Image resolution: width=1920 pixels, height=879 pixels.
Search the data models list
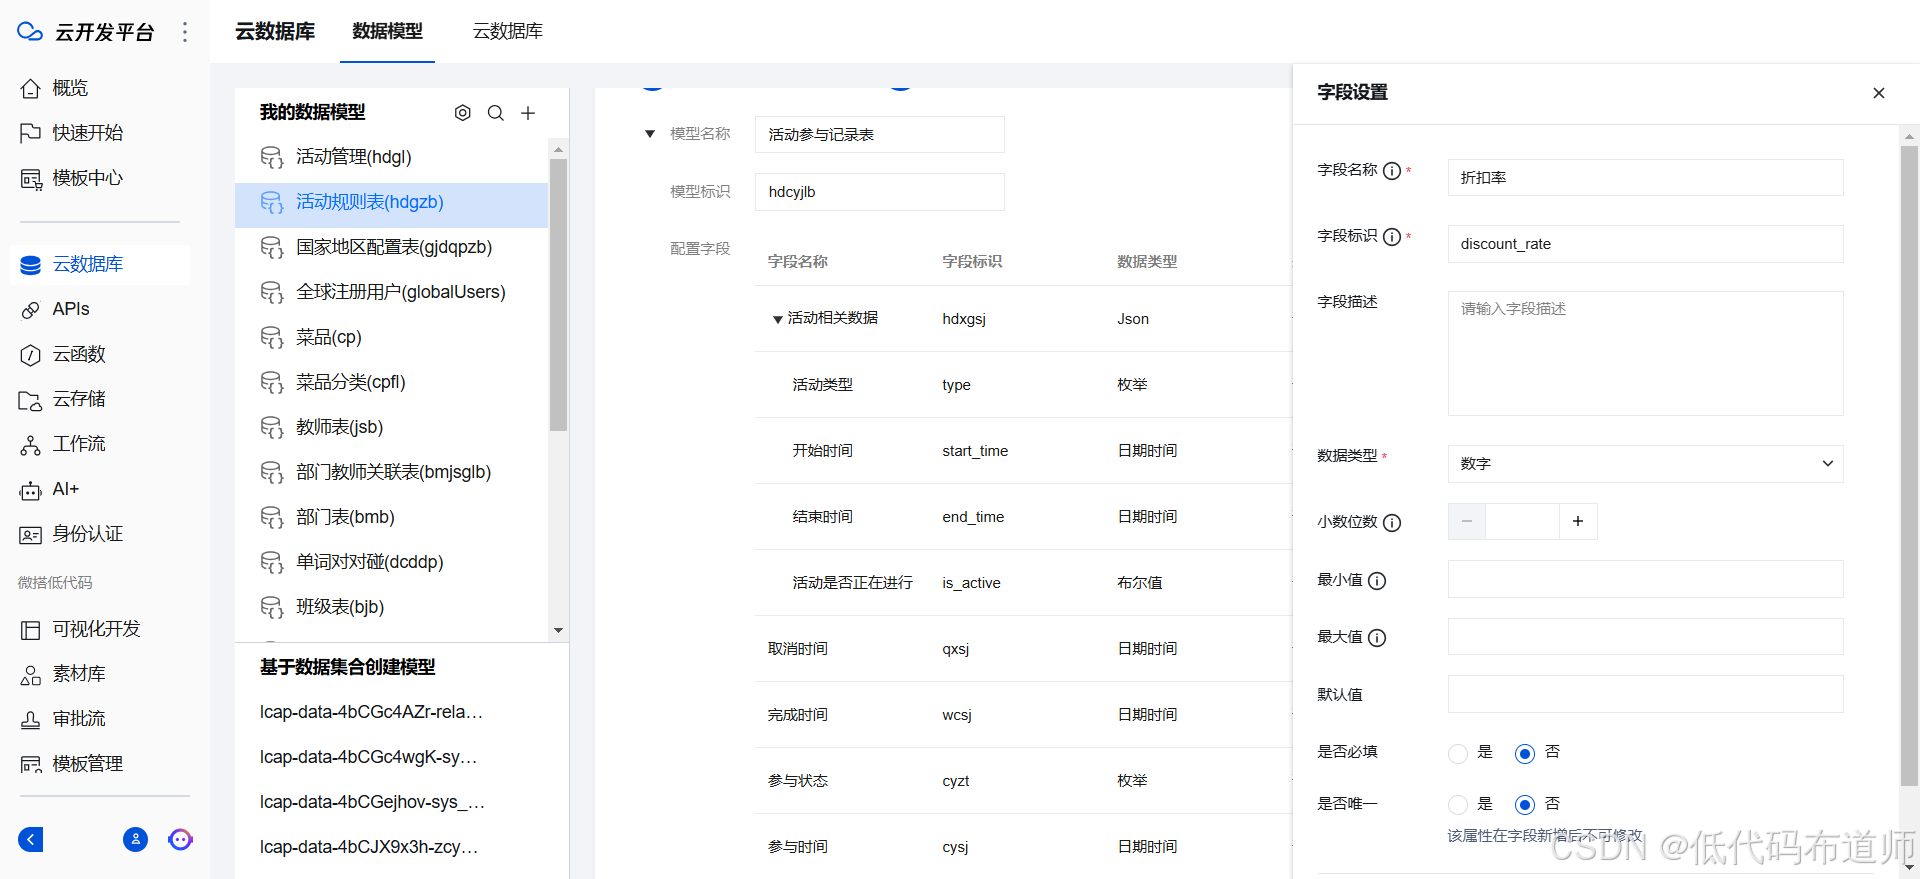tap(495, 113)
